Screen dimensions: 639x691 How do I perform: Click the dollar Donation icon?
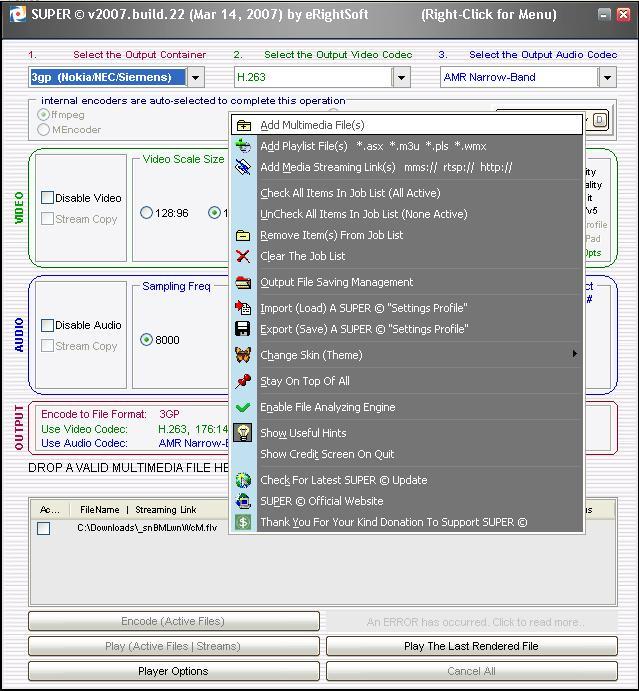click(x=243, y=522)
